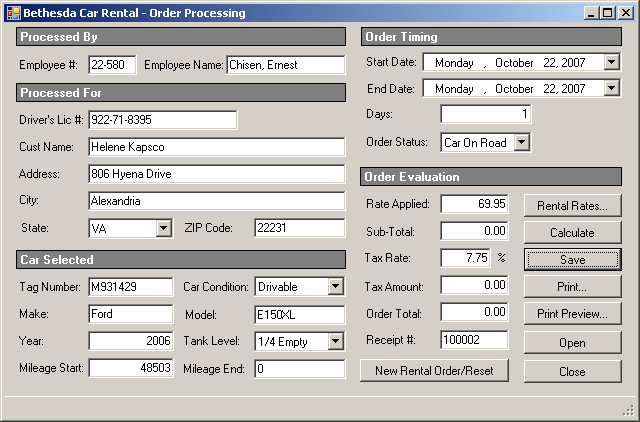
Task: Focus the Employee # field
Action: click(x=112, y=65)
